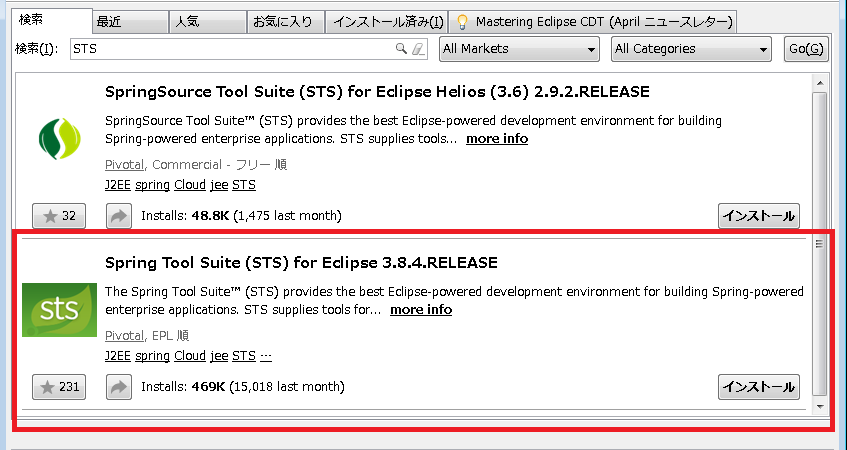
Task: Click Pivotal link in the Commercial entry
Action: coord(125,165)
